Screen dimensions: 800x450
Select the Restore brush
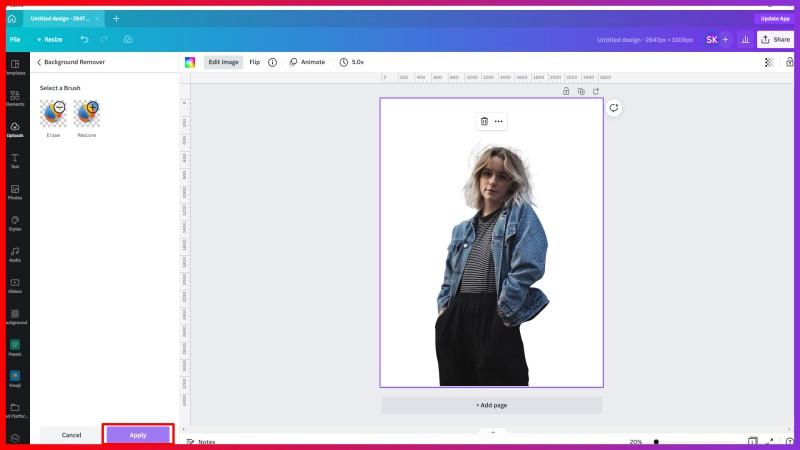[x=87, y=113]
